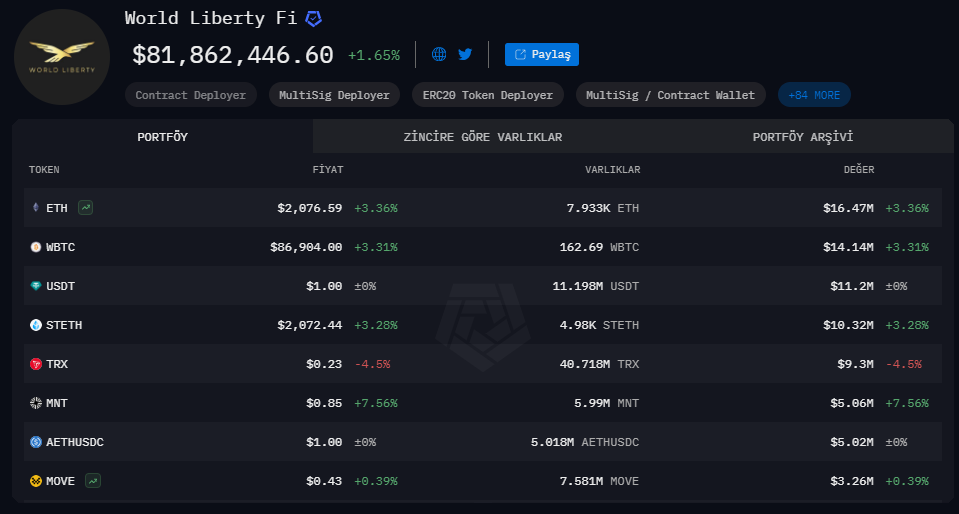Image resolution: width=959 pixels, height=514 pixels.
Task: Click the STETH token icon
Action: coord(36,325)
